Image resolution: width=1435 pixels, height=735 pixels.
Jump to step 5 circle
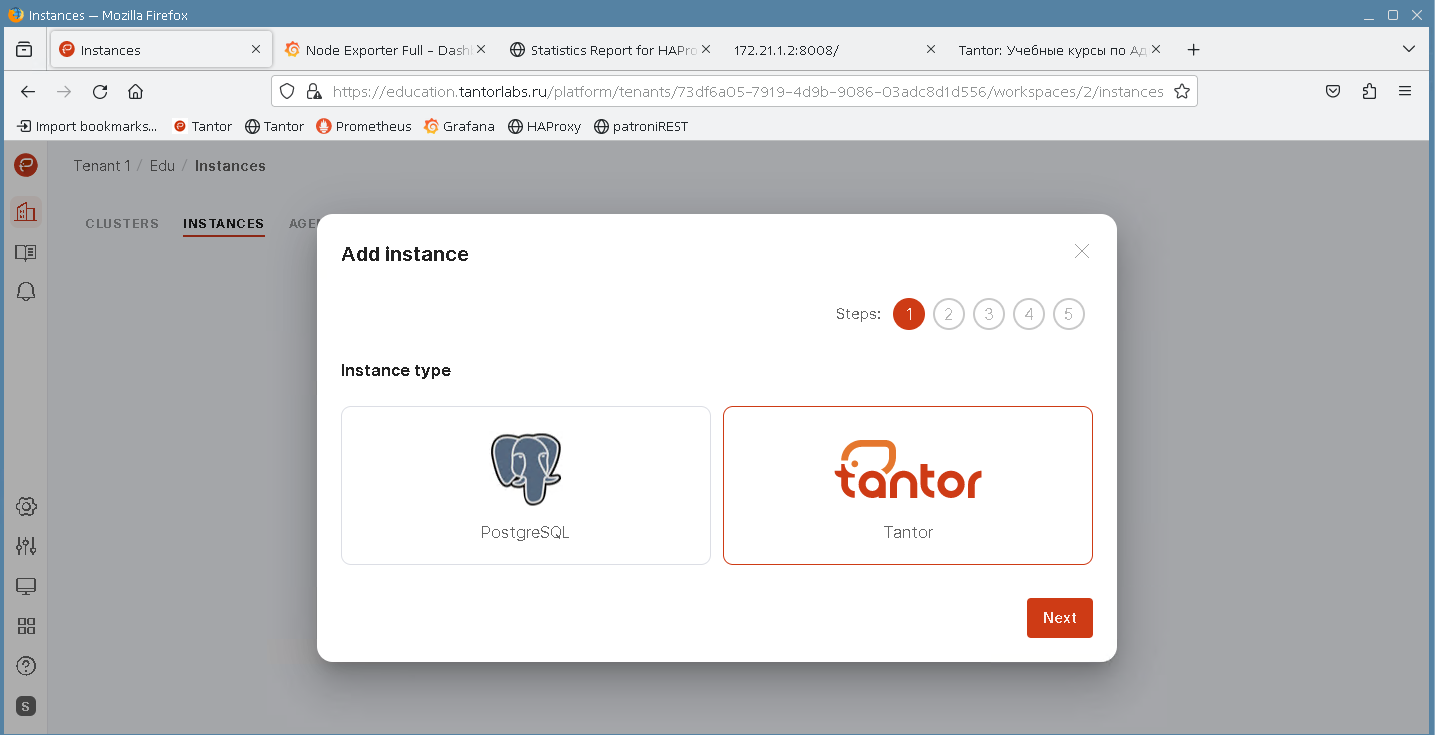coord(1068,315)
